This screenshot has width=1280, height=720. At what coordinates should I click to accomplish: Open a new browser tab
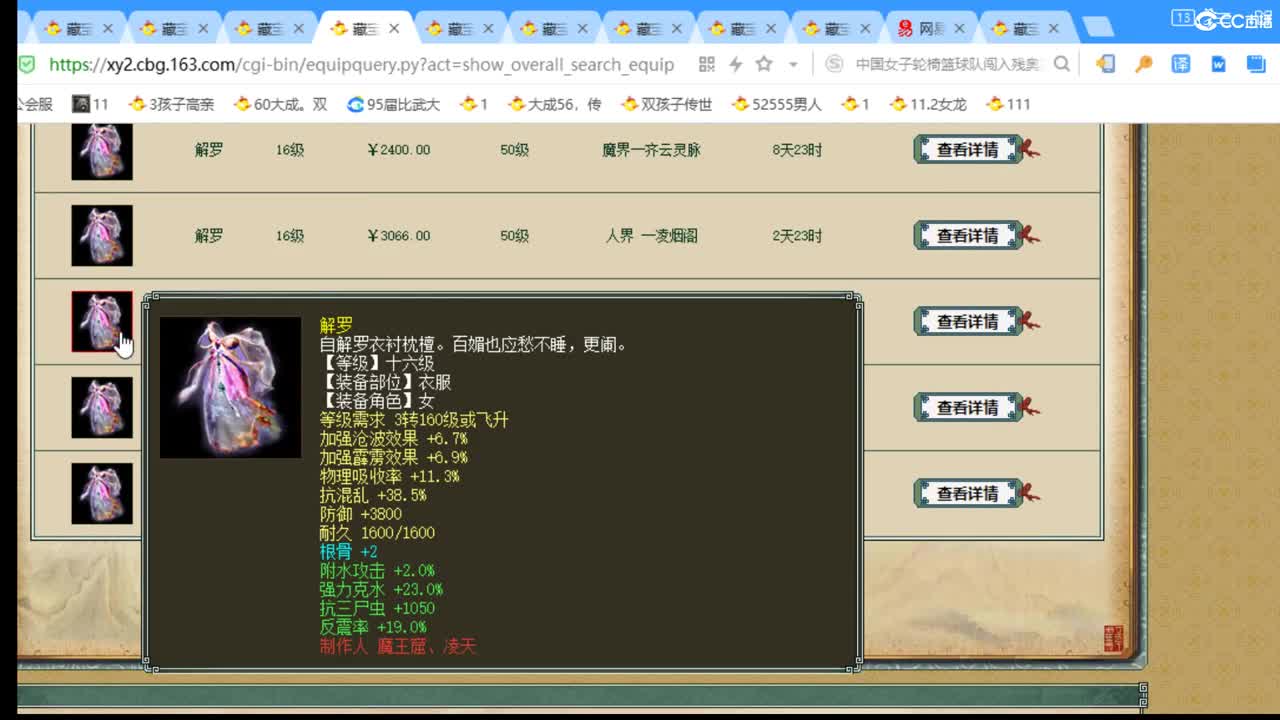point(1099,27)
